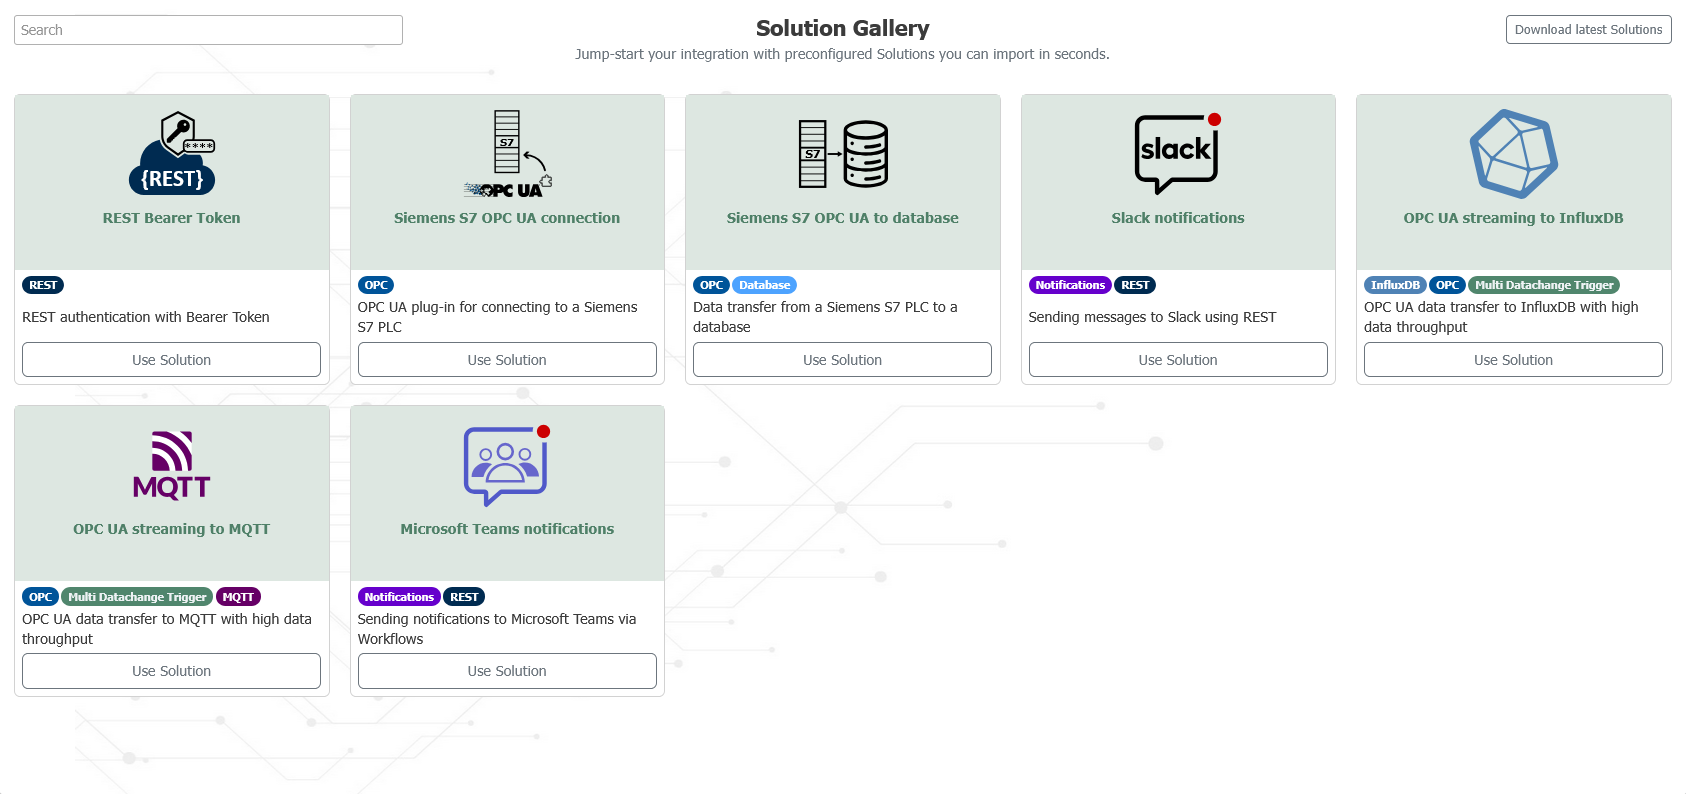Use Solution for OPC UA streaming to MQTT

tap(171, 671)
